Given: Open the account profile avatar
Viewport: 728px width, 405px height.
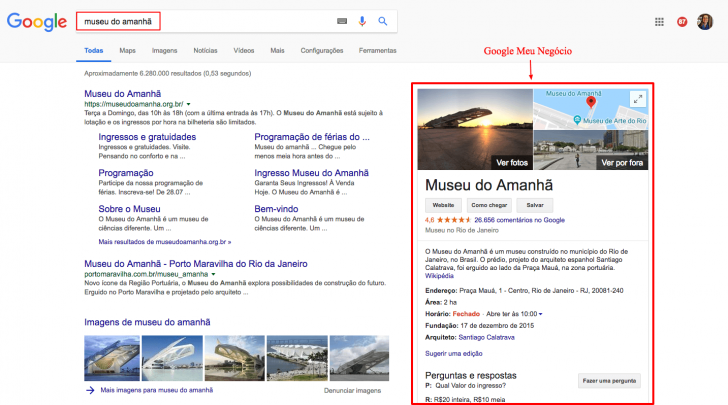Looking at the screenshot, I should (x=705, y=22).
